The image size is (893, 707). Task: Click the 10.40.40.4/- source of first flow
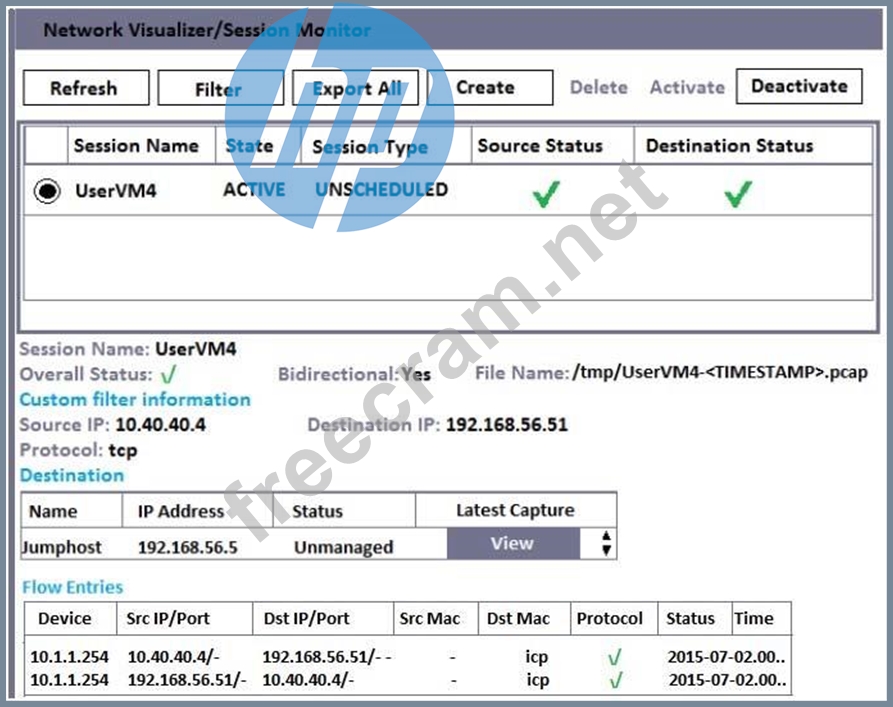pyautogui.click(x=174, y=657)
